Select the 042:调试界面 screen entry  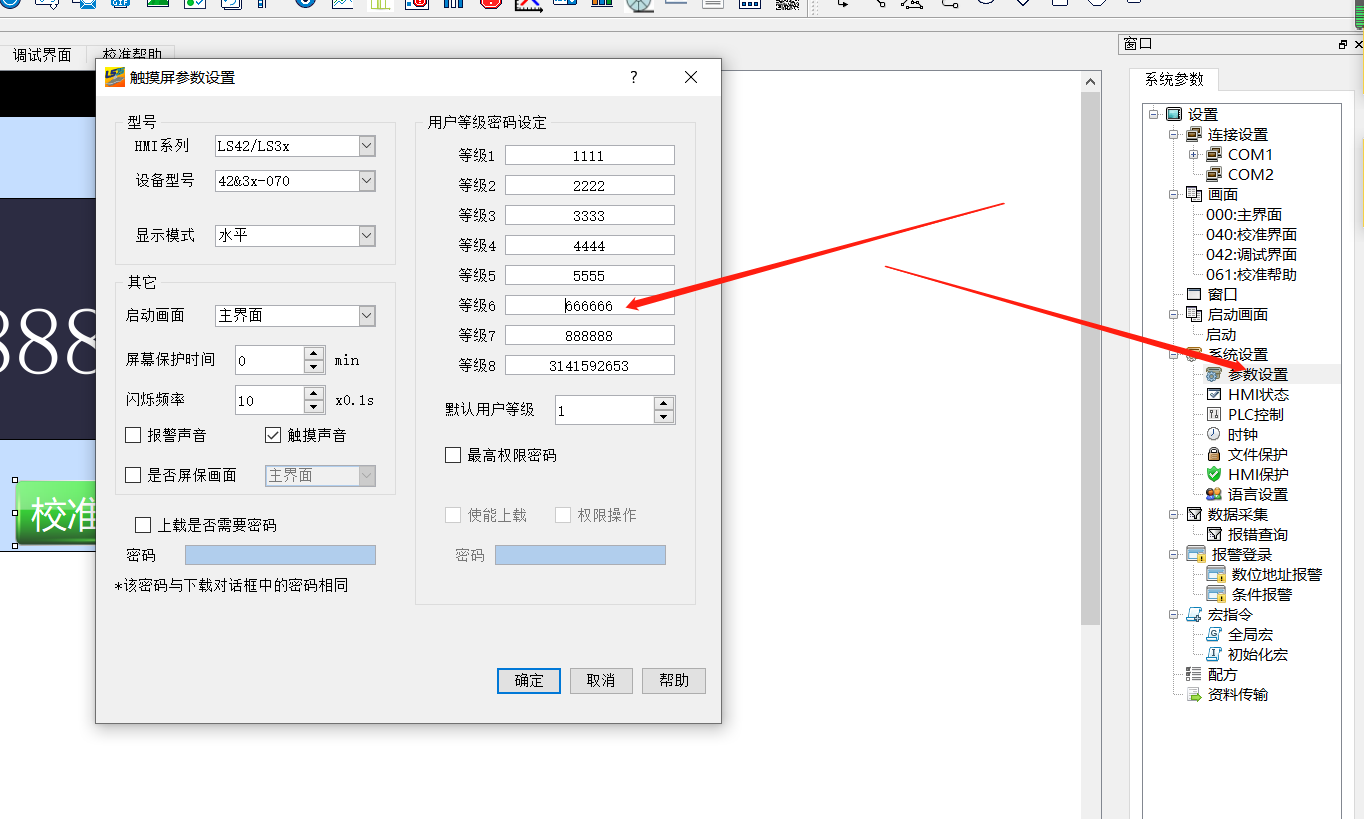1251,255
